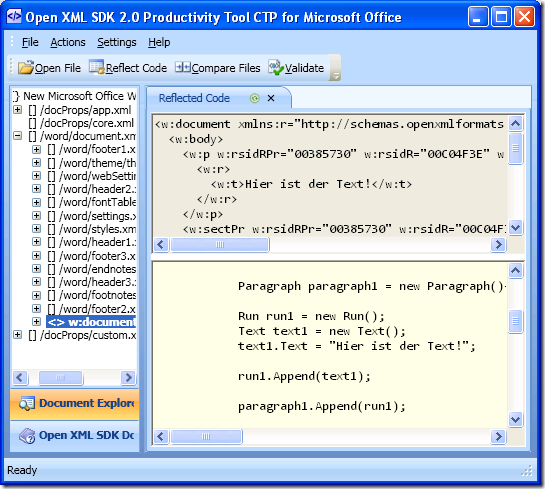Expand the w:document node
The height and width of the screenshot is (489, 545).
pyautogui.click(x=36, y=321)
